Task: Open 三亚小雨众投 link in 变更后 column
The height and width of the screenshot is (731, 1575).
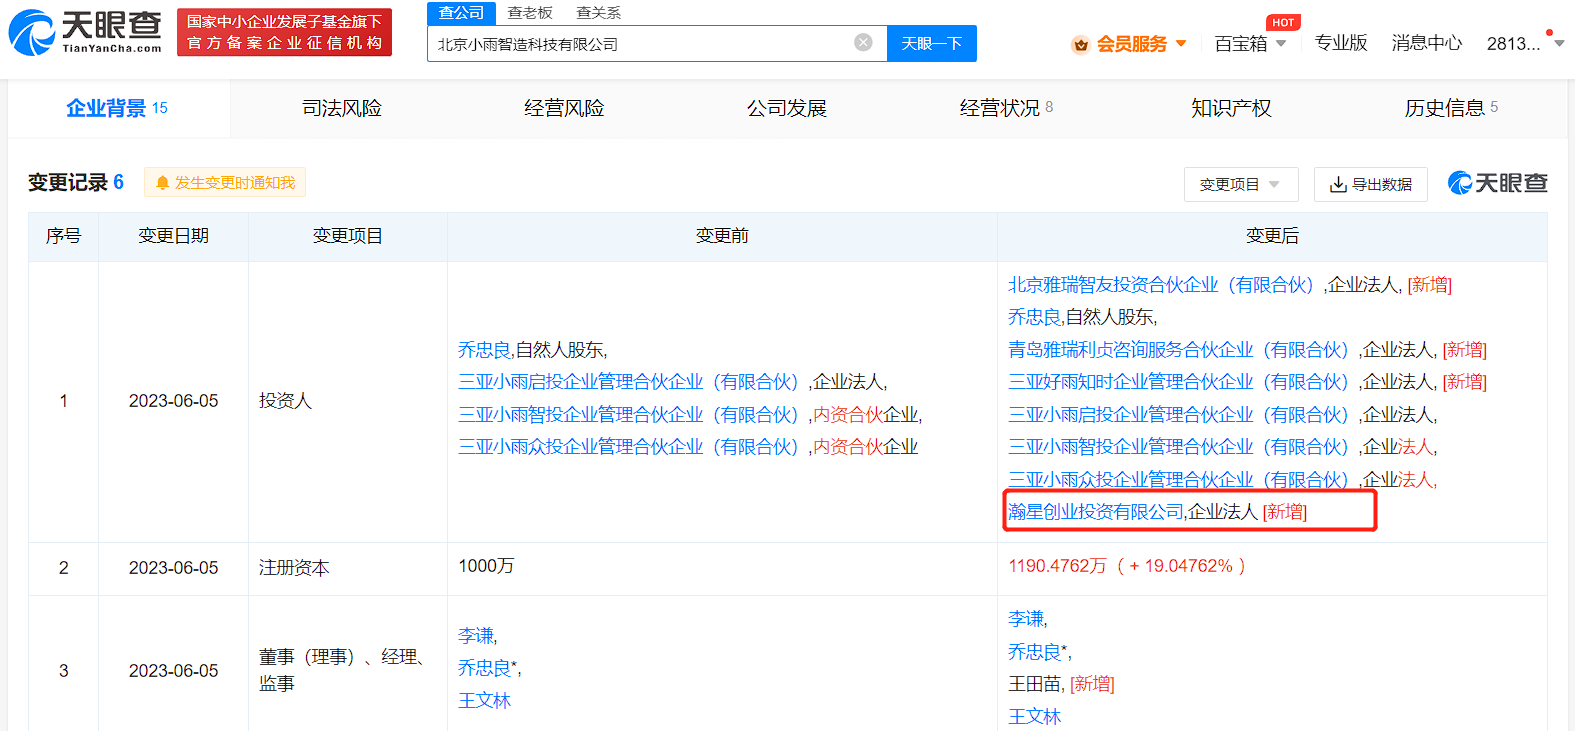Action: click(1182, 480)
